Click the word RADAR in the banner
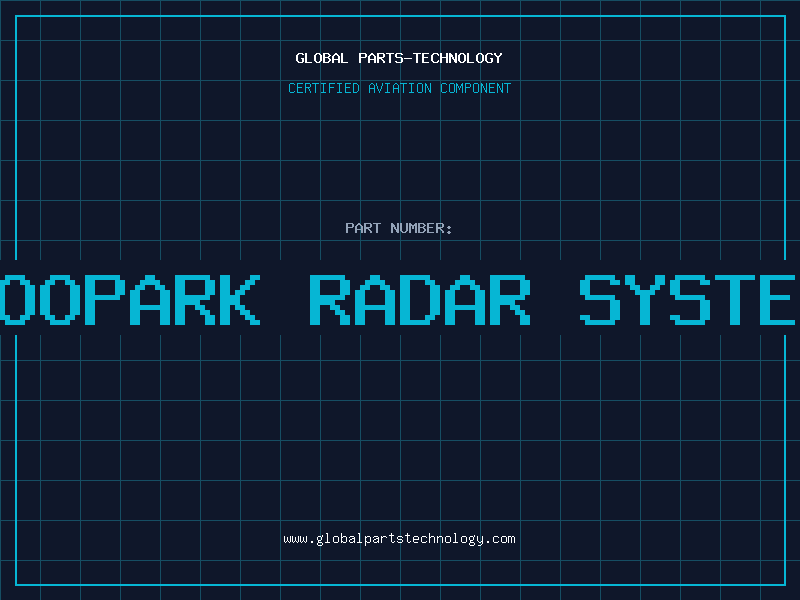 pyautogui.click(x=419, y=300)
